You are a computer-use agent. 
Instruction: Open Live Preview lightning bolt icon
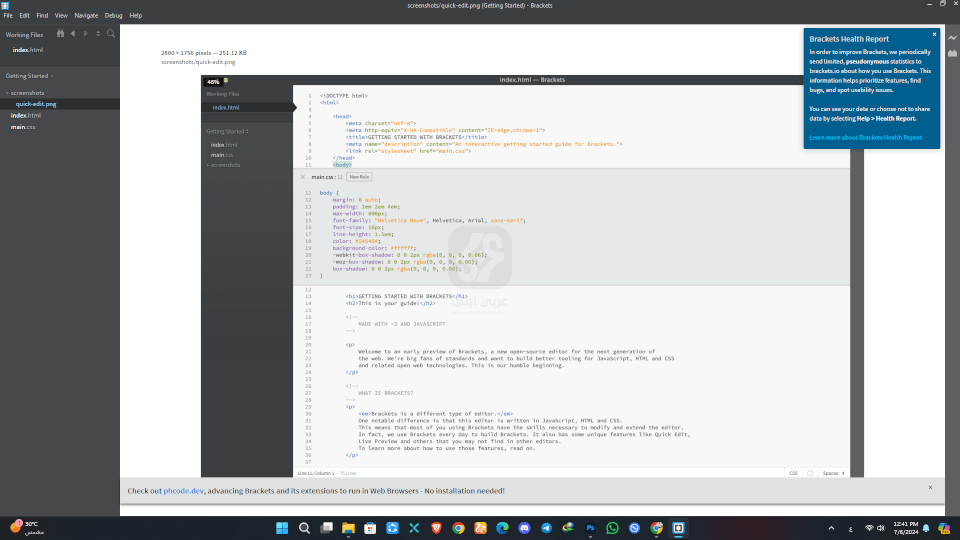coord(951,38)
